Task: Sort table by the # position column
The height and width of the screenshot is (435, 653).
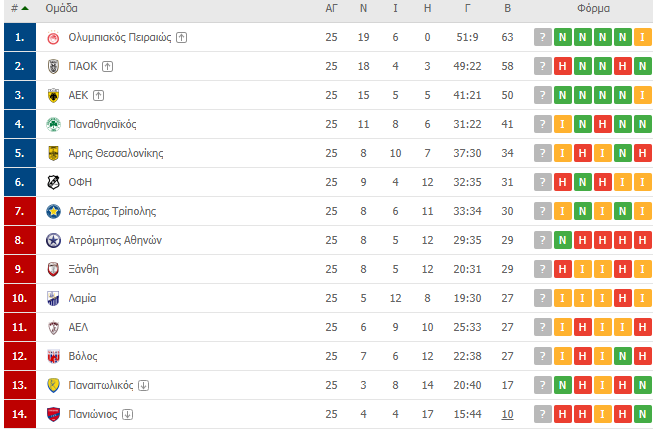Action: click(20, 8)
